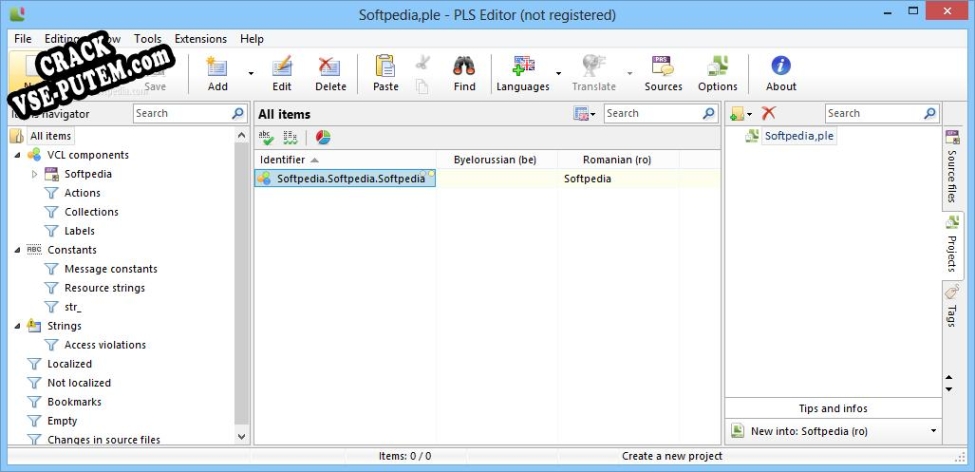
Task: Click navigator scrollbar up arrow
Action: pyautogui.click(x=242, y=135)
